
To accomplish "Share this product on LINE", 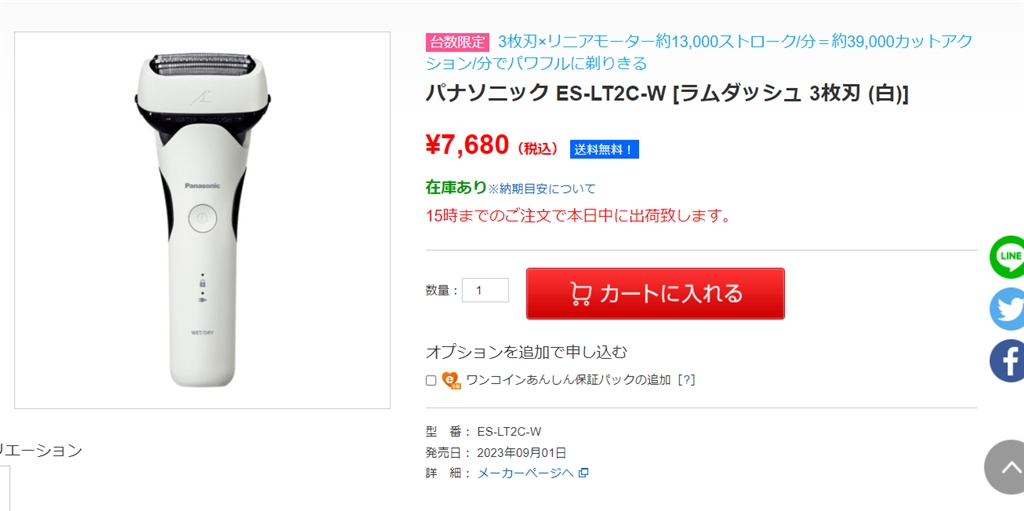I will tap(1008, 257).
